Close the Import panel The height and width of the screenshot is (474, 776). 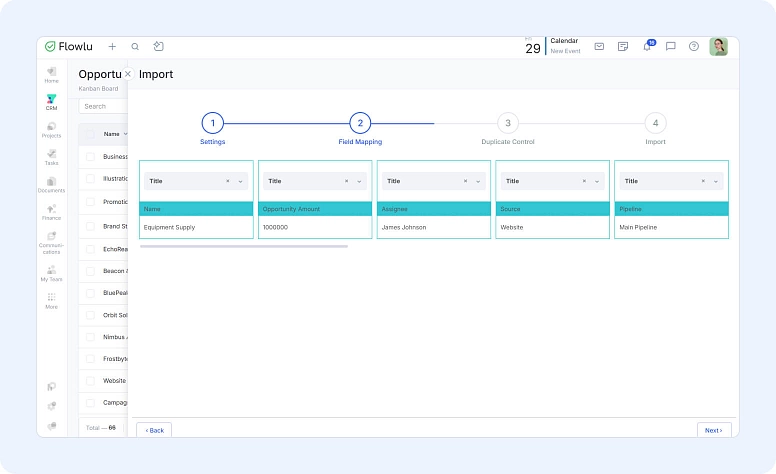pyautogui.click(x=127, y=74)
